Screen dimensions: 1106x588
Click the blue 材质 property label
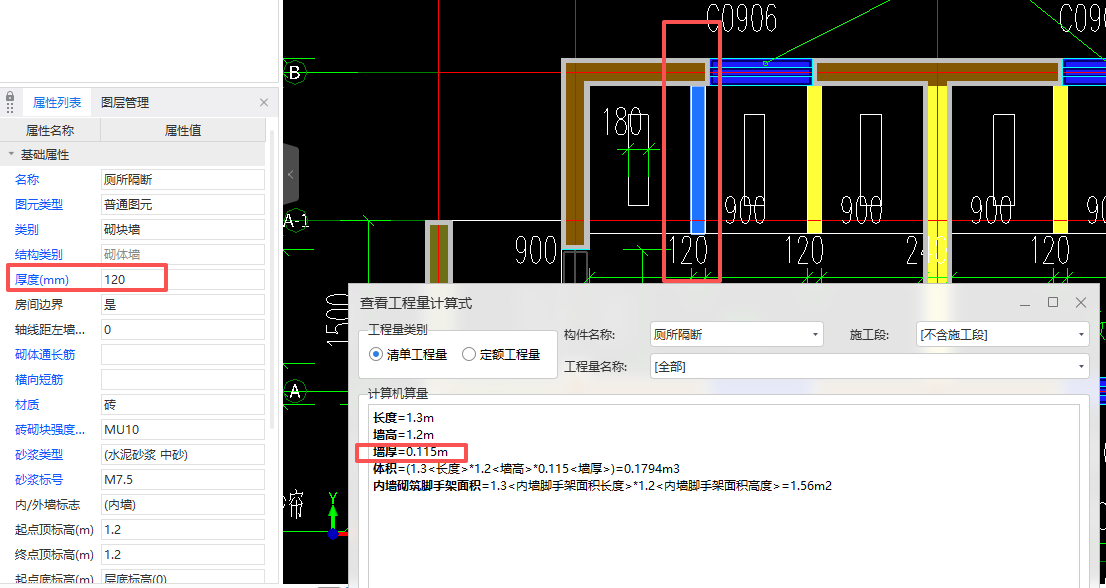(x=26, y=404)
